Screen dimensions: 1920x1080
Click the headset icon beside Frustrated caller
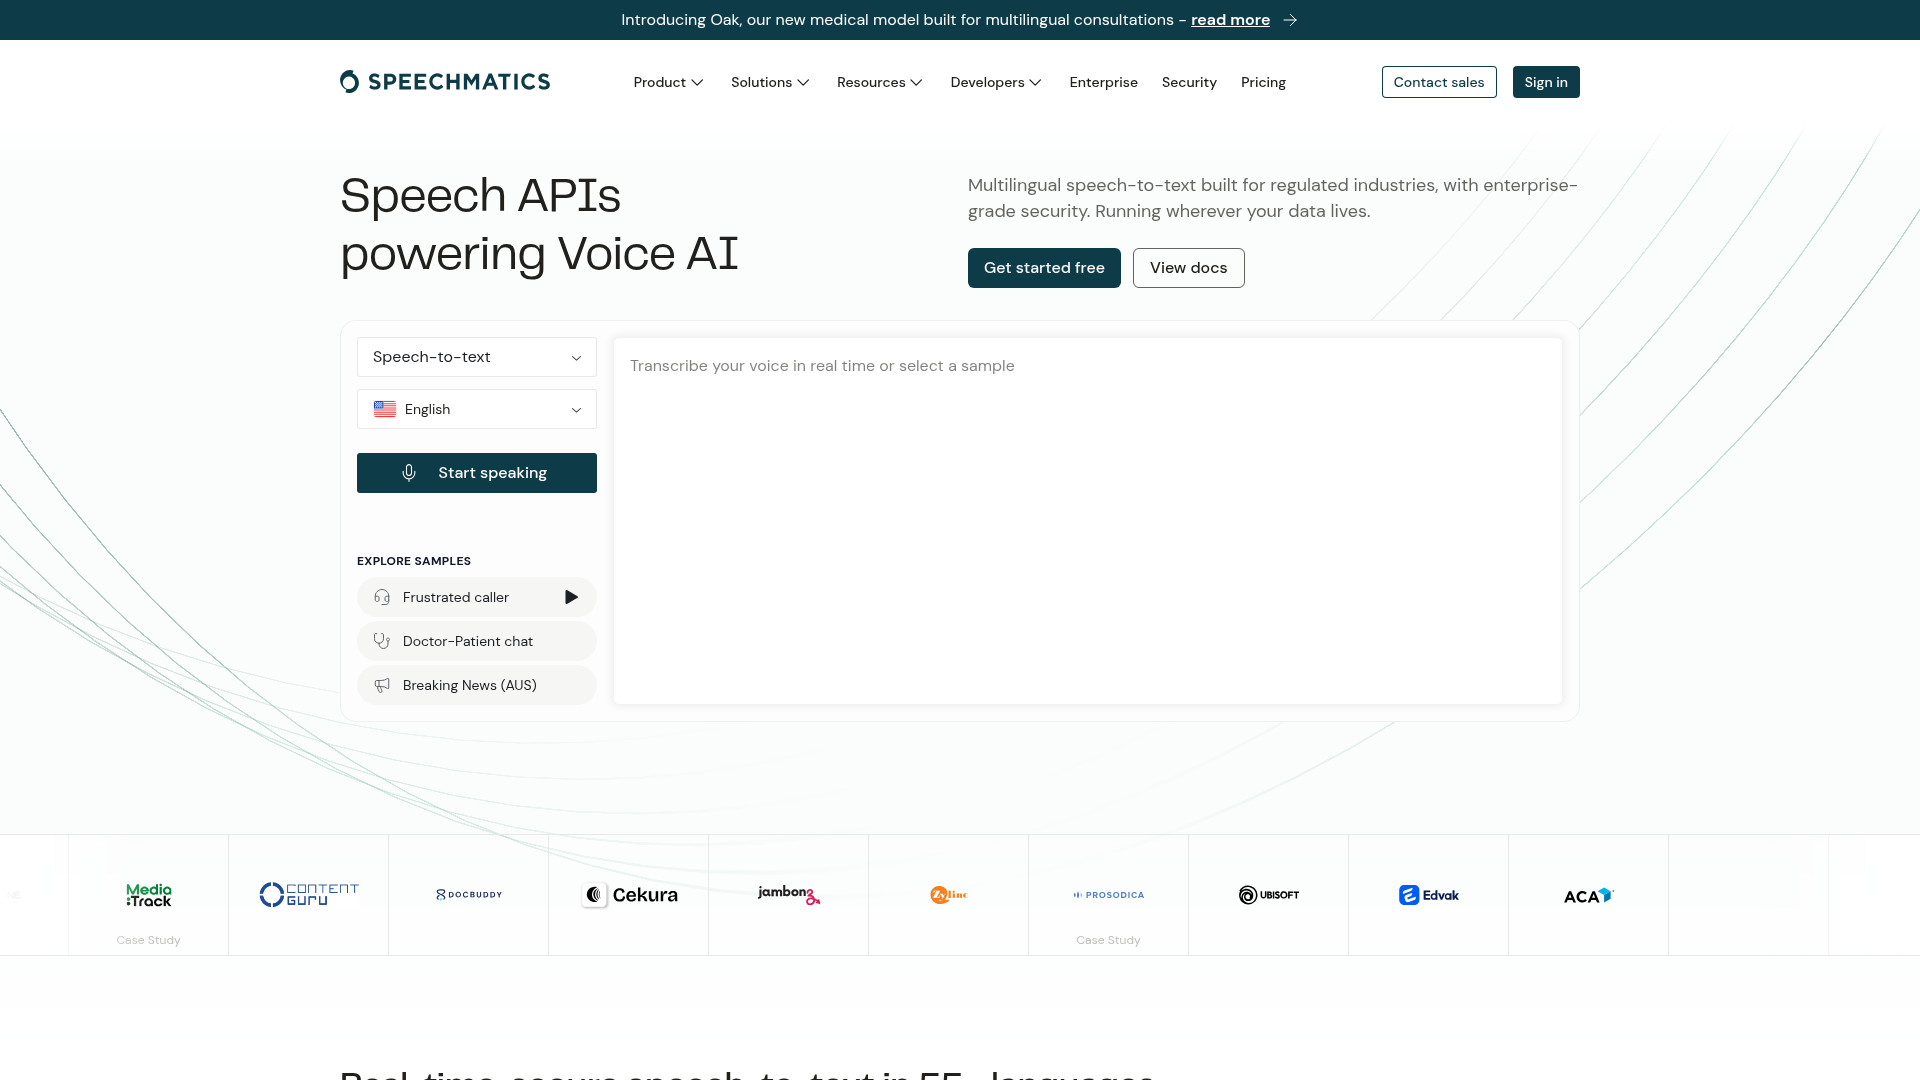pyautogui.click(x=382, y=597)
